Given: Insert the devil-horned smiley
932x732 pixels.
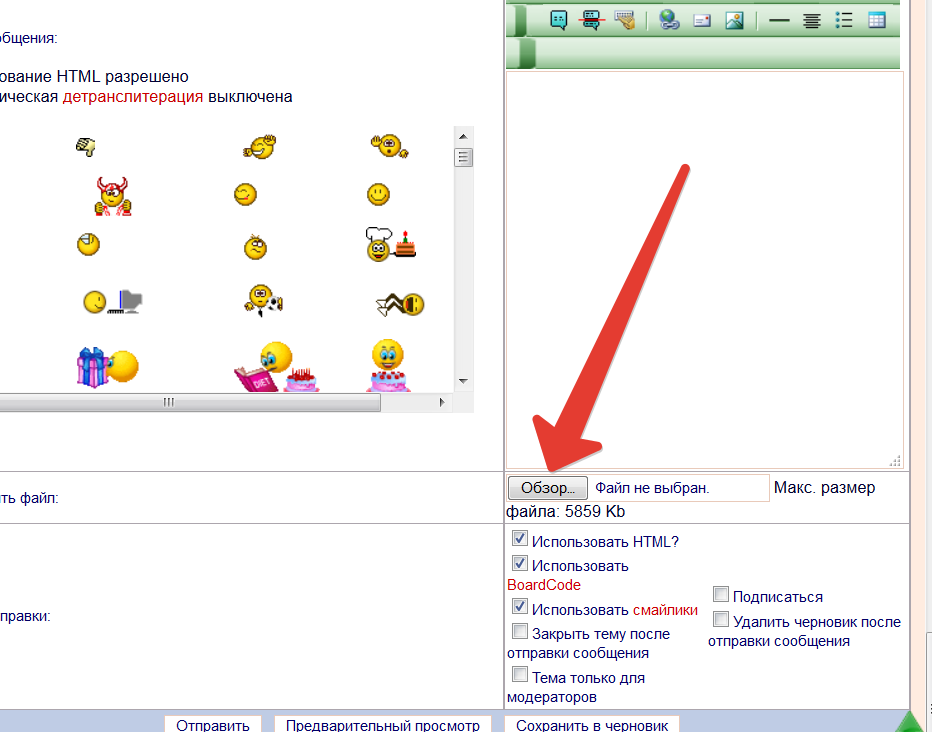Looking at the screenshot, I should pos(113,195).
